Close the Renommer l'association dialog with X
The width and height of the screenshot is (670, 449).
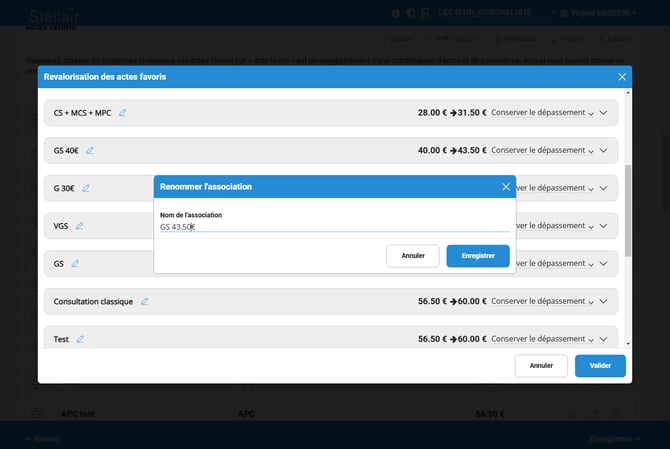[x=505, y=186]
